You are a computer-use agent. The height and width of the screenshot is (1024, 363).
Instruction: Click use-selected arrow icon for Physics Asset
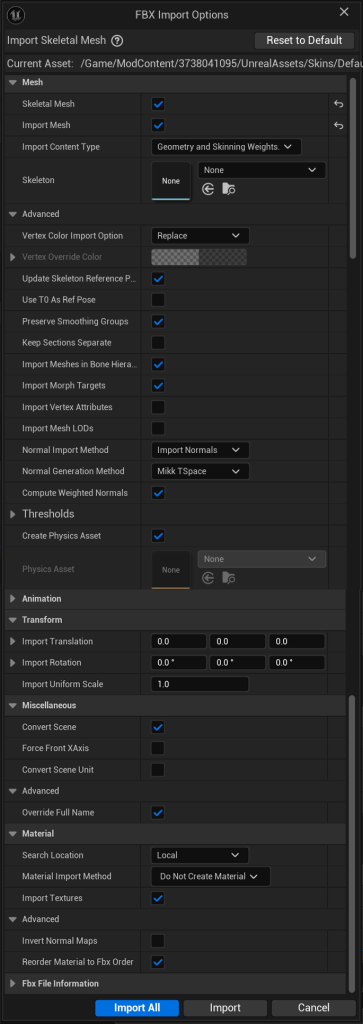click(x=208, y=578)
